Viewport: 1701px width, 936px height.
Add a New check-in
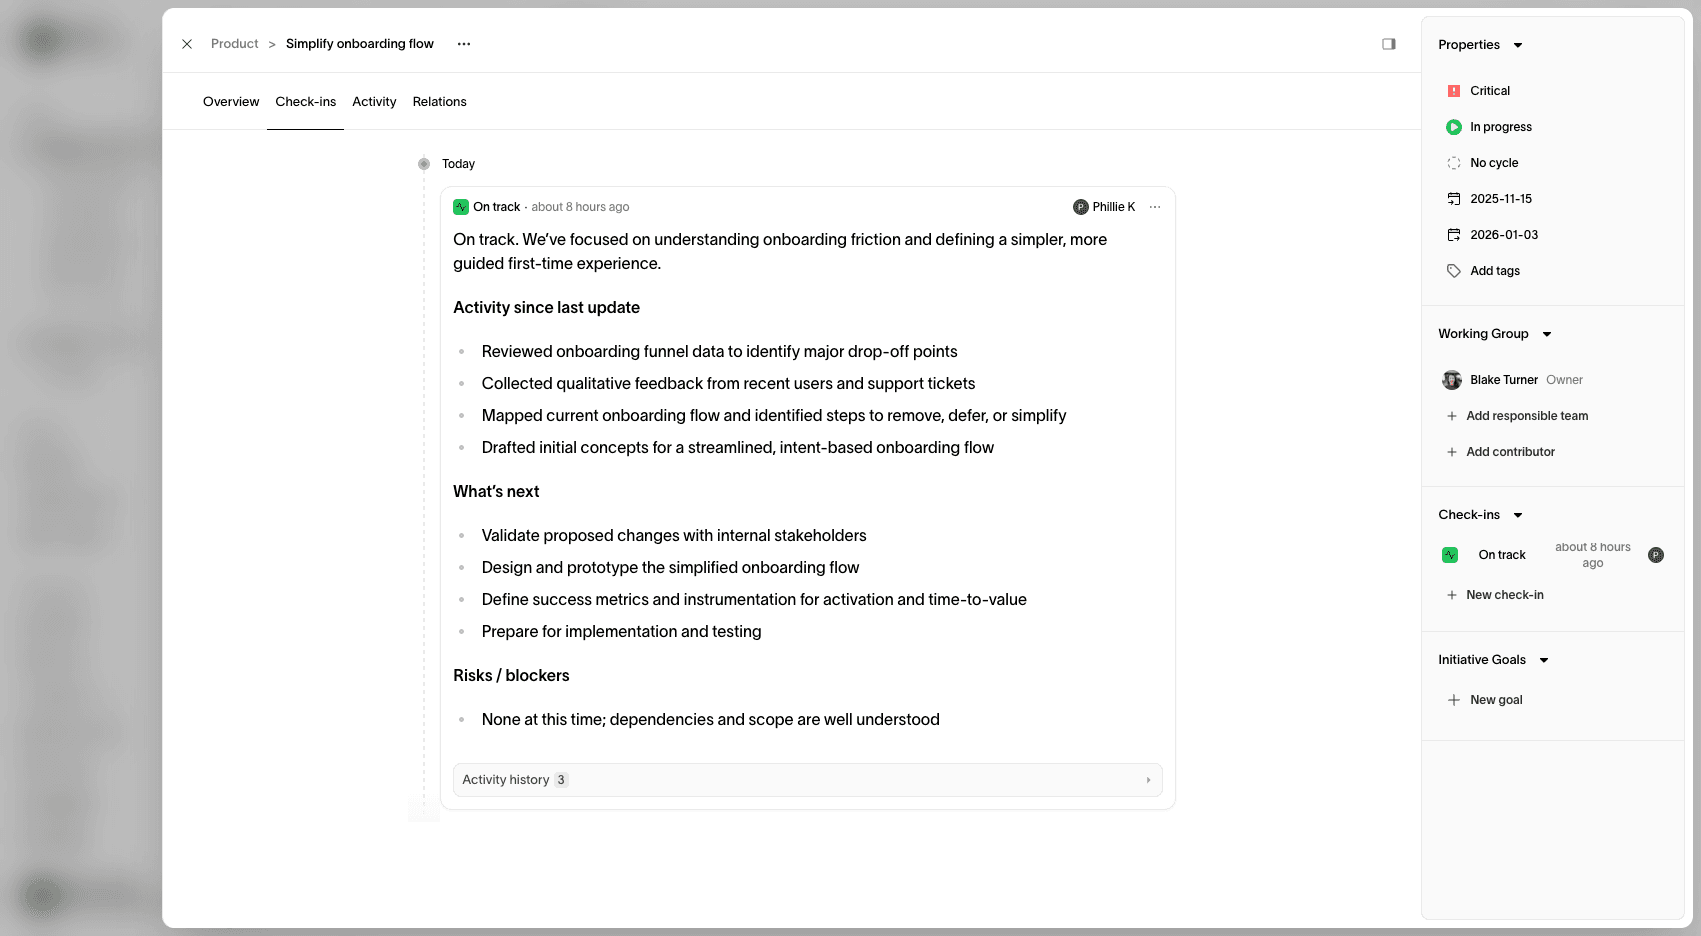coord(1504,595)
